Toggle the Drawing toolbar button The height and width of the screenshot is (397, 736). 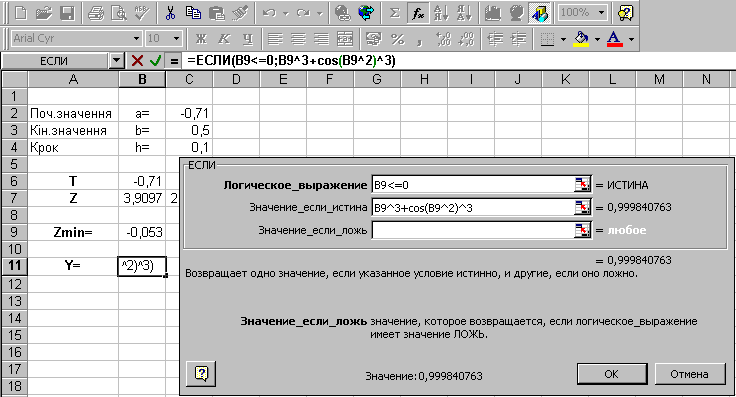(x=540, y=13)
